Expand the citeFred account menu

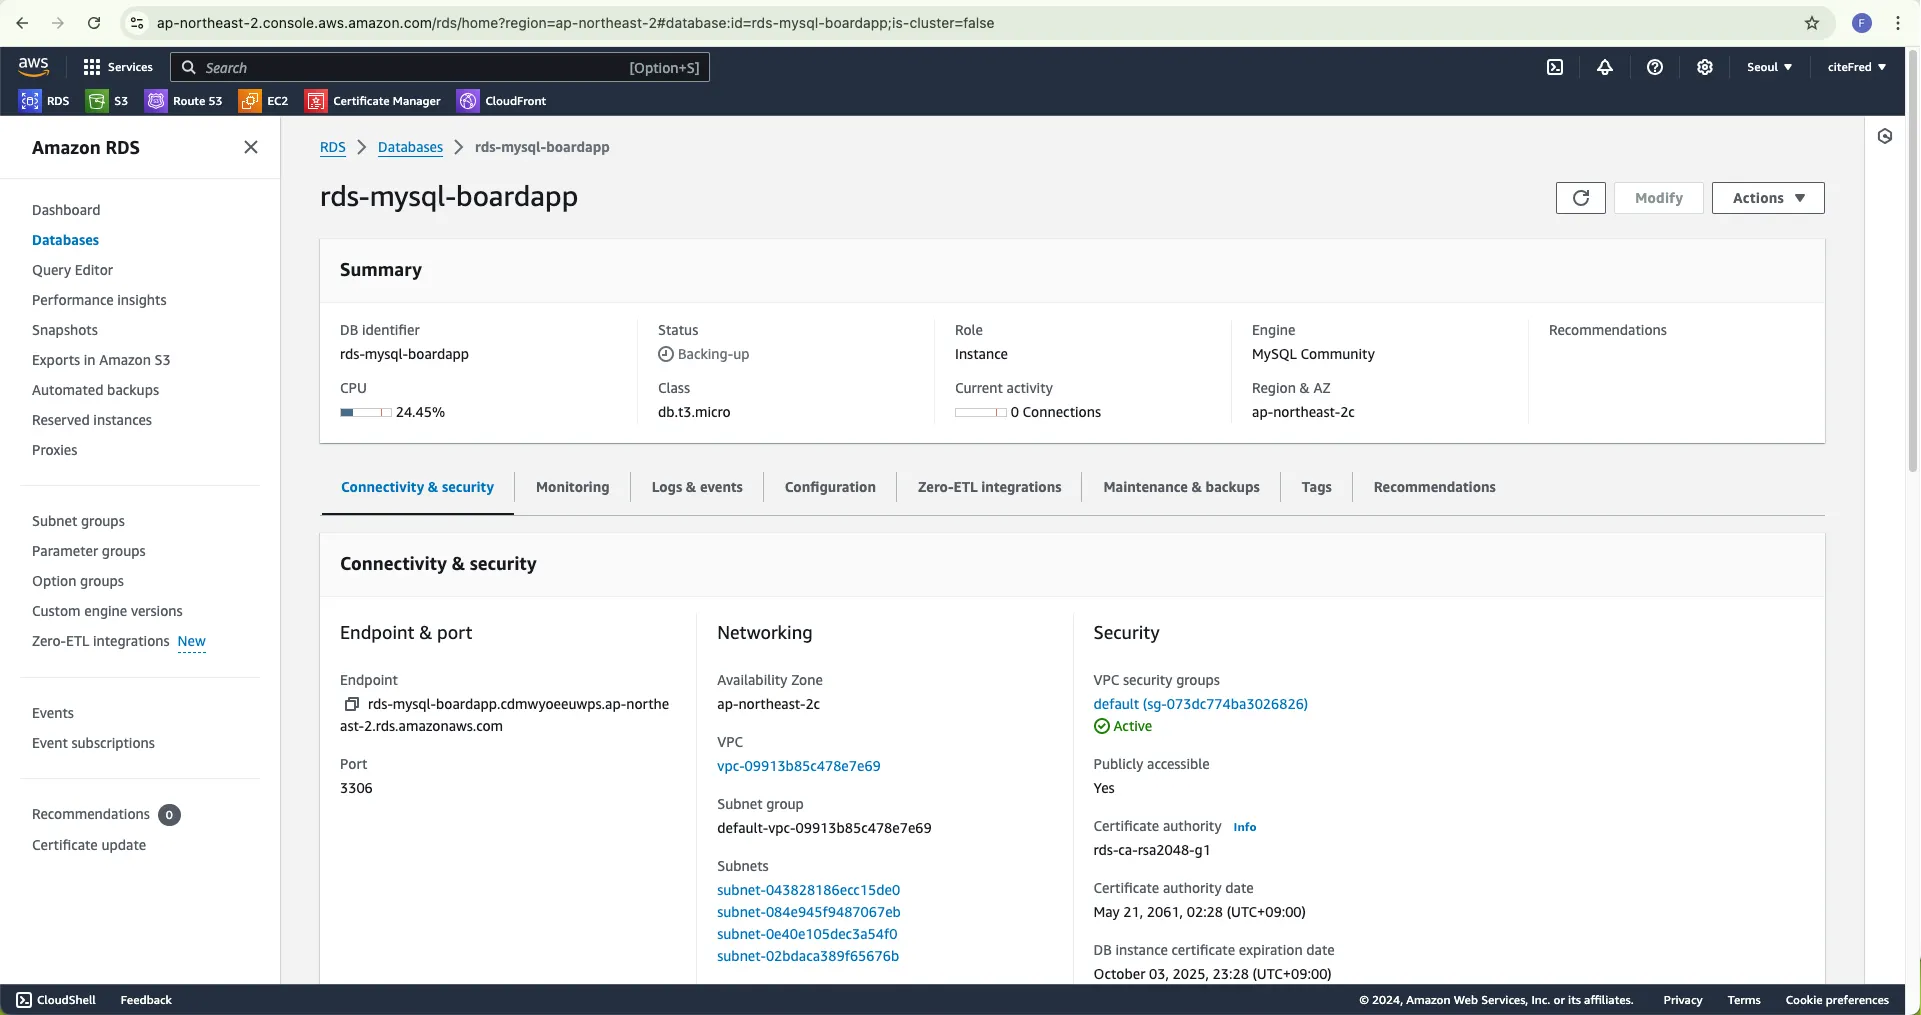point(1856,67)
